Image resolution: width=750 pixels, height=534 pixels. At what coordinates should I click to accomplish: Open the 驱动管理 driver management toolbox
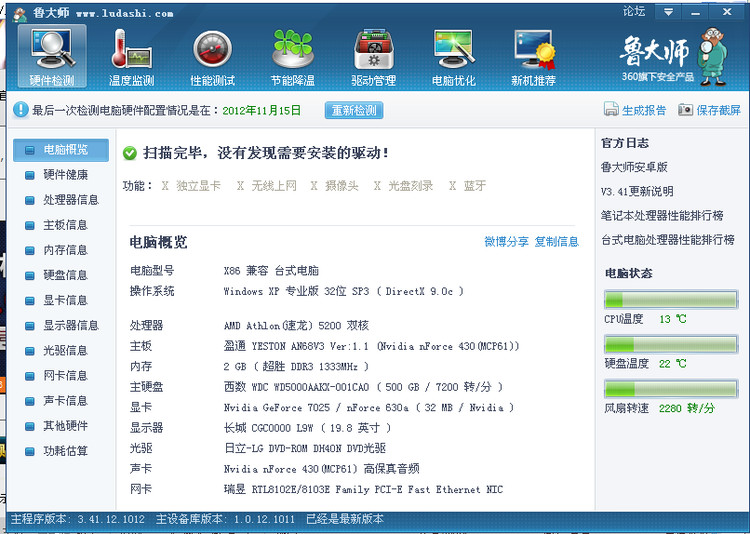tap(374, 56)
